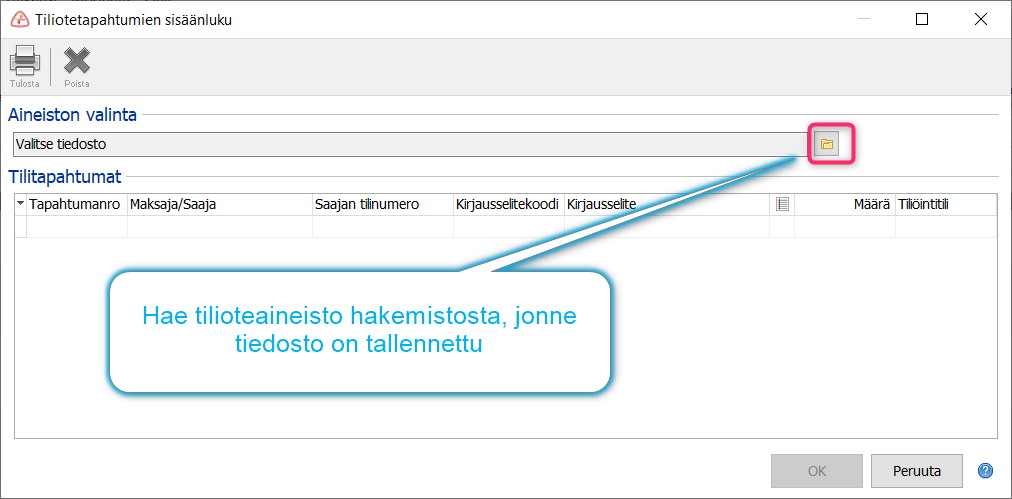
Task: Click the note column icon in table header
Action: click(782, 205)
